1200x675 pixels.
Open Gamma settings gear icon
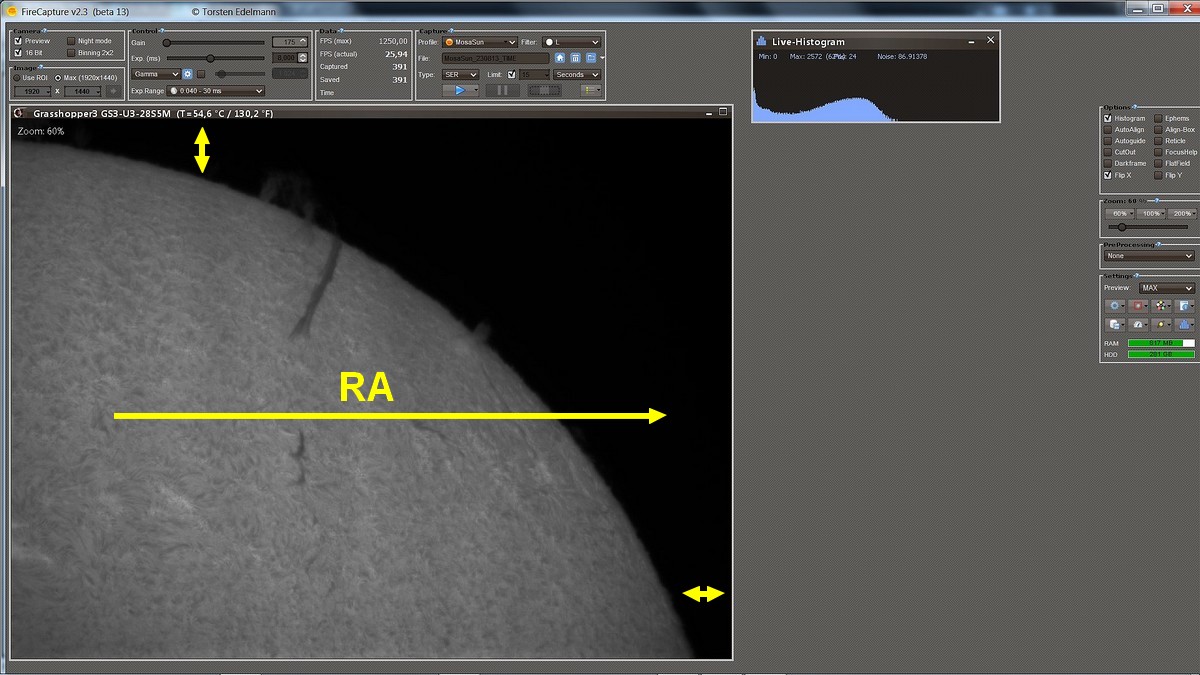coord(187,74)
